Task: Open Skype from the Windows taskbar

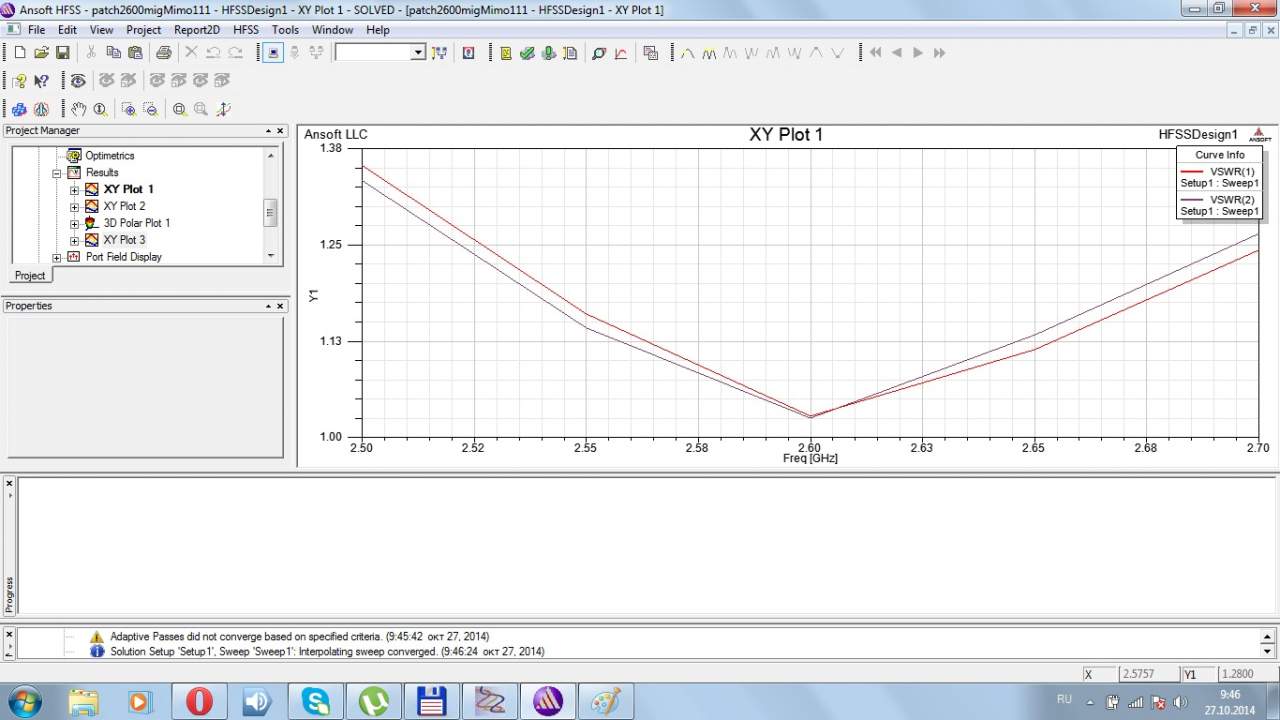Action: (x=316, y=701)
